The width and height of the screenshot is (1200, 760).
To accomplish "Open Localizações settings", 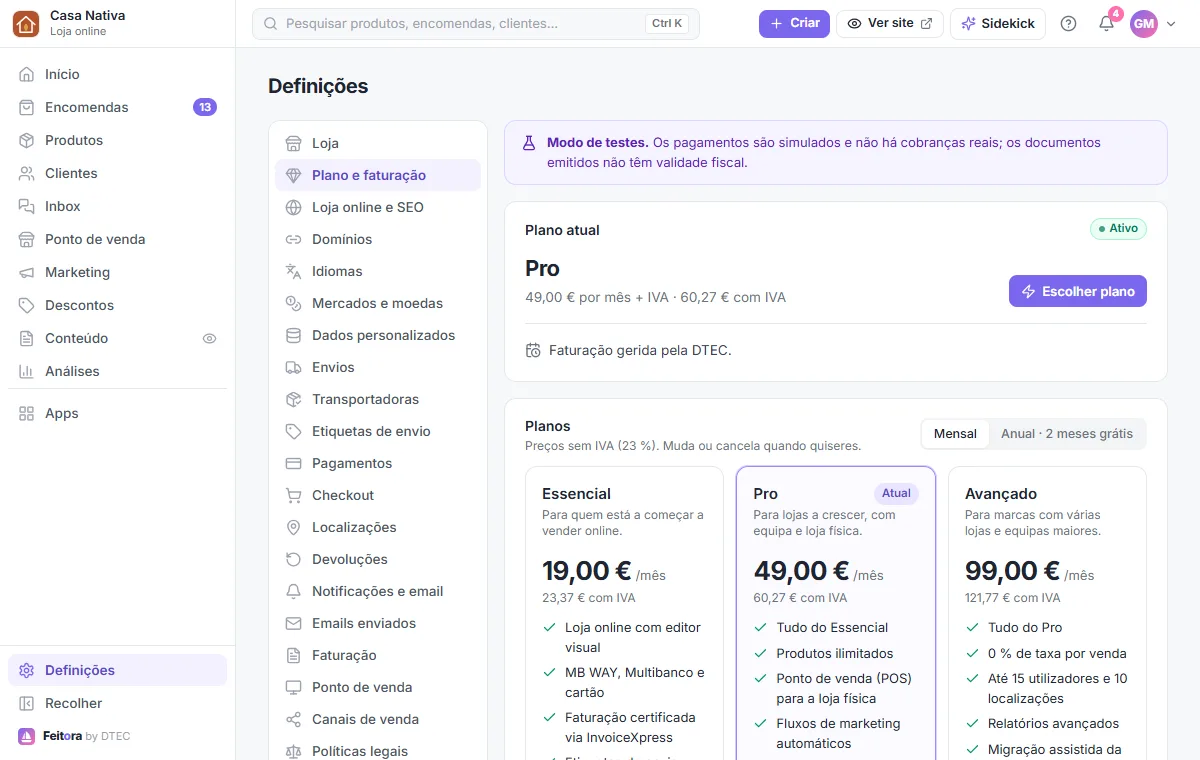I will [378, 527].
